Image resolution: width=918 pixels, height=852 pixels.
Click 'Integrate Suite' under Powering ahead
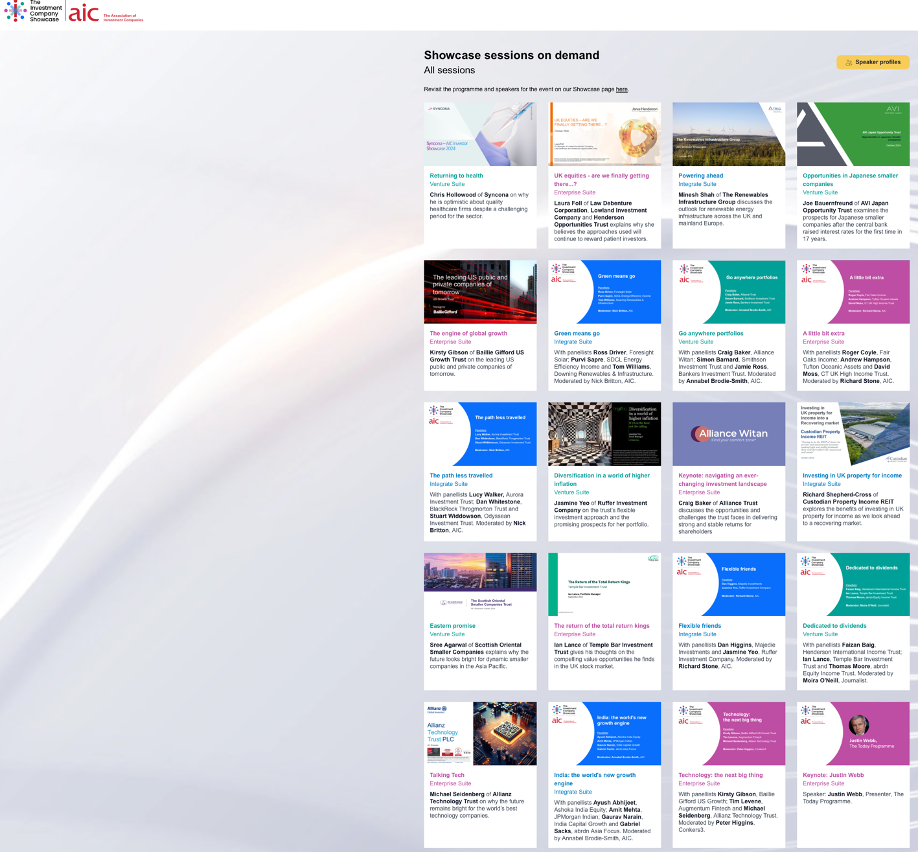click(x=697, y=184)
